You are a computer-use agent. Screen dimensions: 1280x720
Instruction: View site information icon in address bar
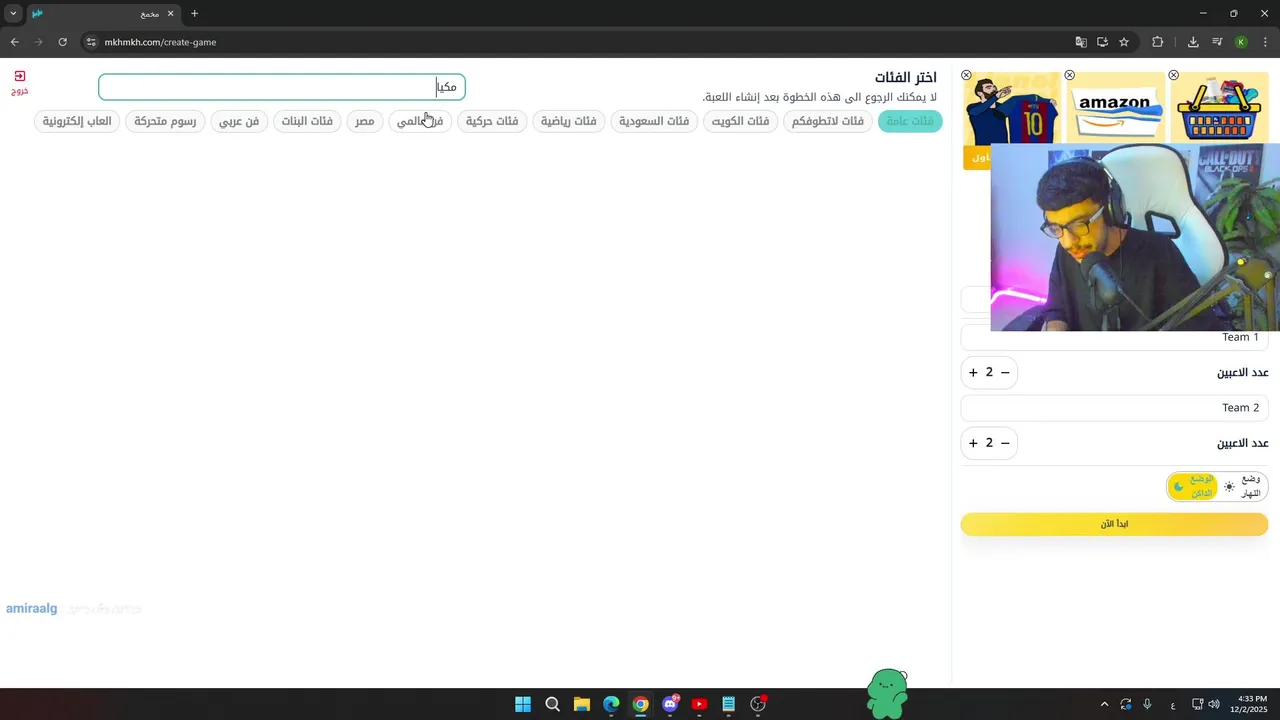[91, 42]
